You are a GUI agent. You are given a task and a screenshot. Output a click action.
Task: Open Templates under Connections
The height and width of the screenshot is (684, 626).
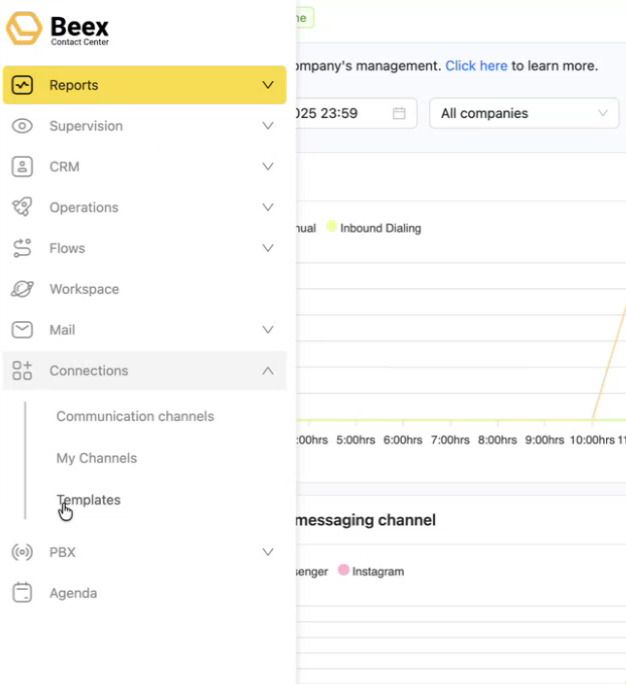point(88,500)
